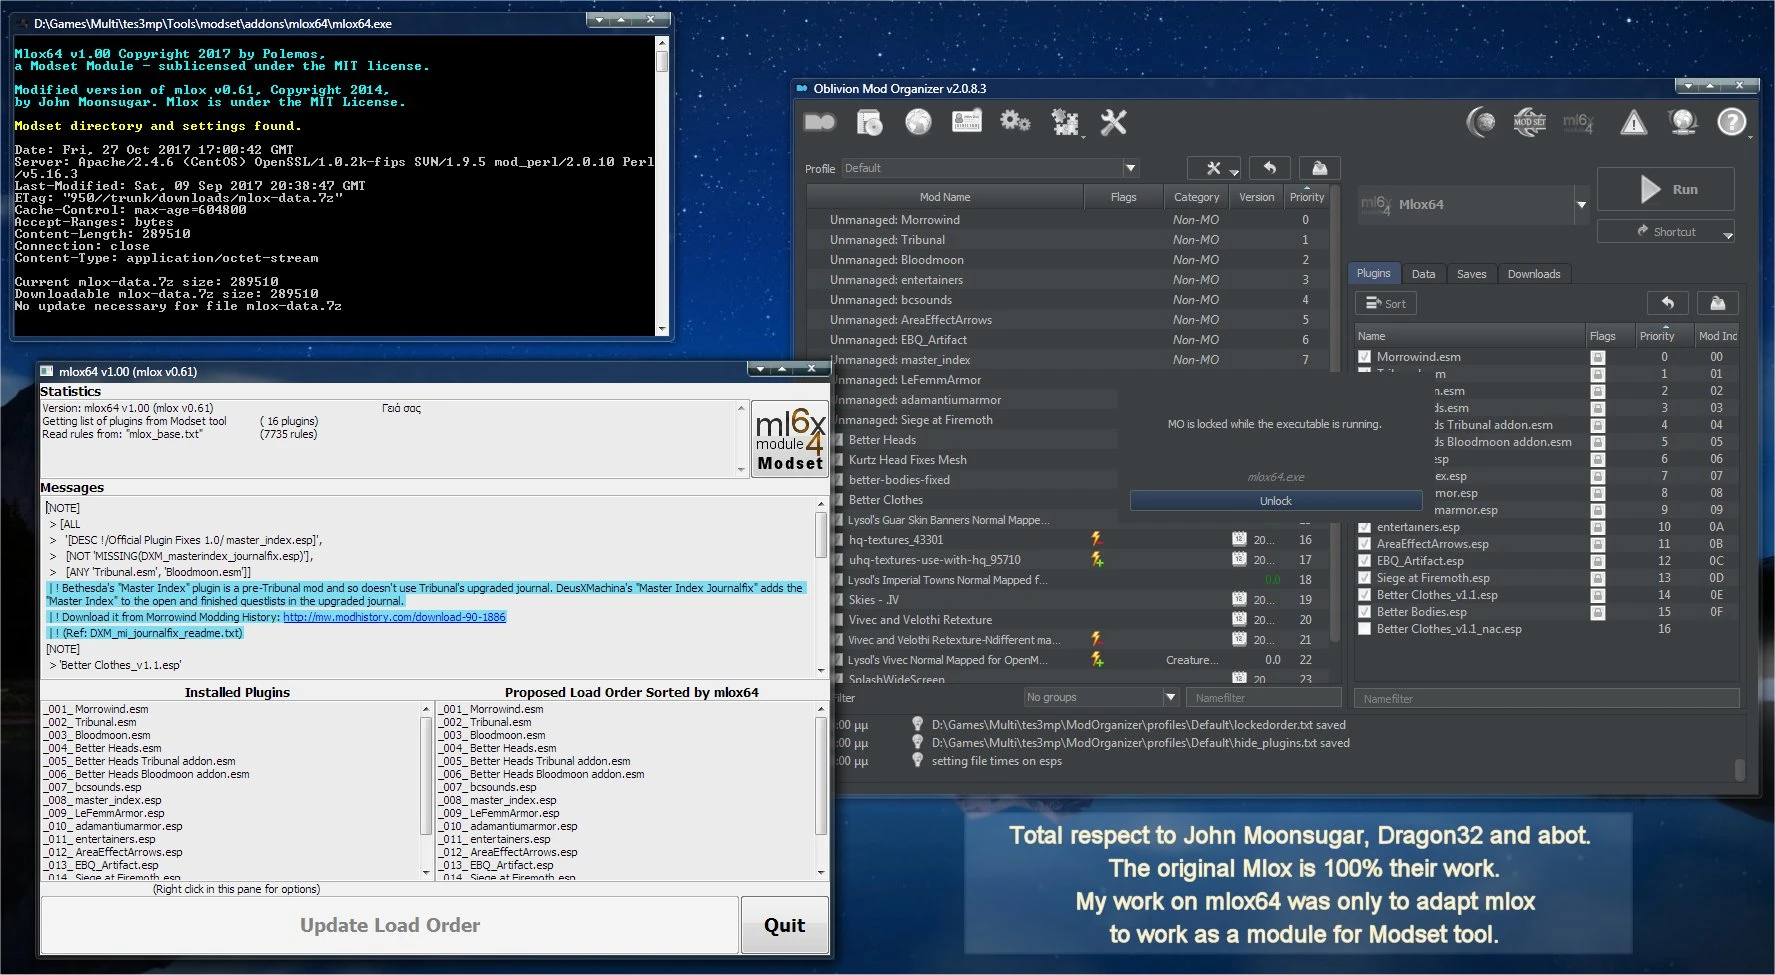Click the Mod Organizer MO logo icon
Screen dimensions: 1775x975
point(820,122)
